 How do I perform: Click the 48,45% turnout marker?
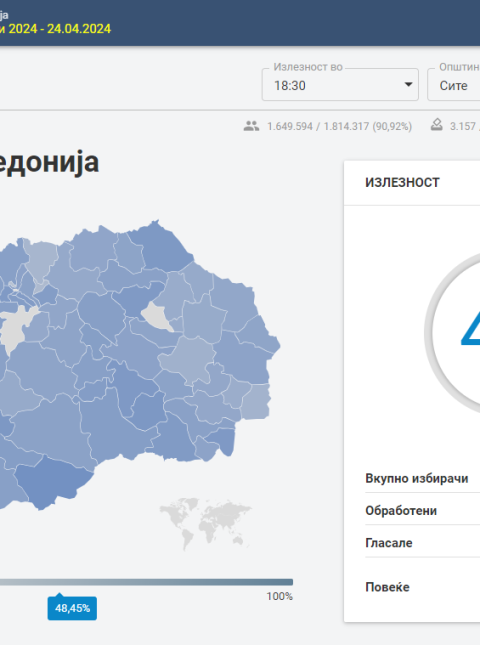click(72, 608)
